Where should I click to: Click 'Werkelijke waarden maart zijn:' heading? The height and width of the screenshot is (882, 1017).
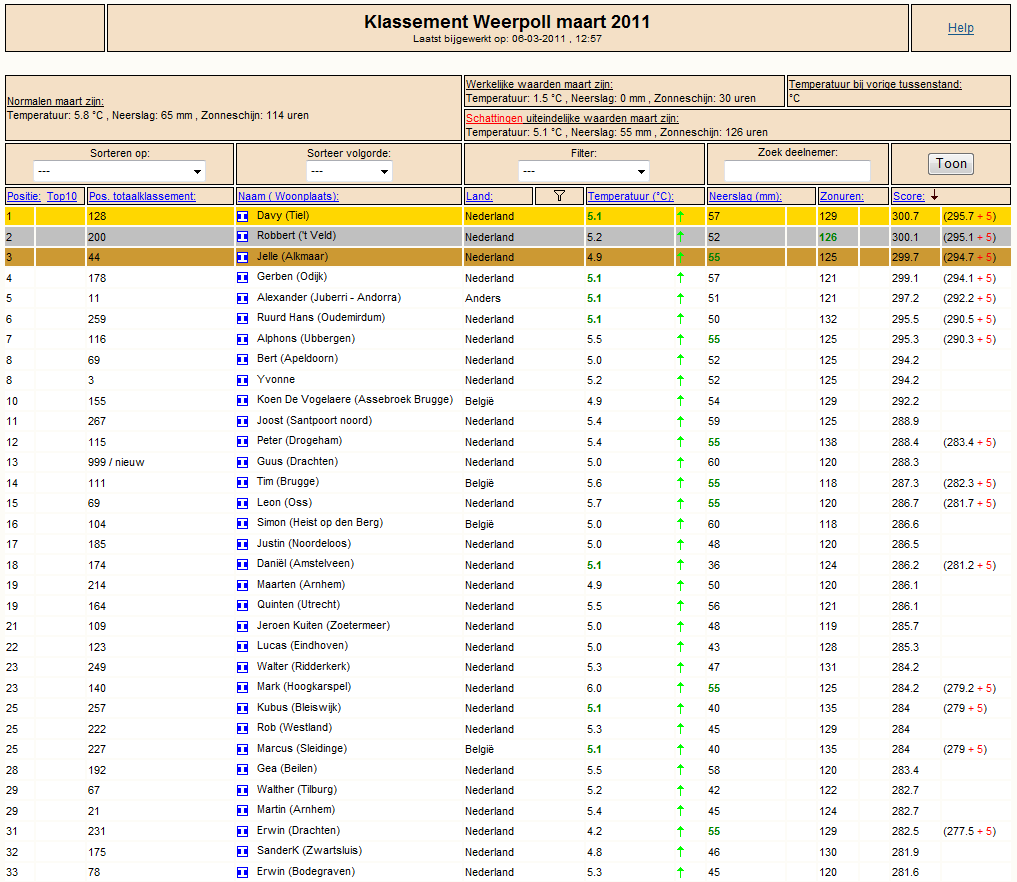(539, 84)
